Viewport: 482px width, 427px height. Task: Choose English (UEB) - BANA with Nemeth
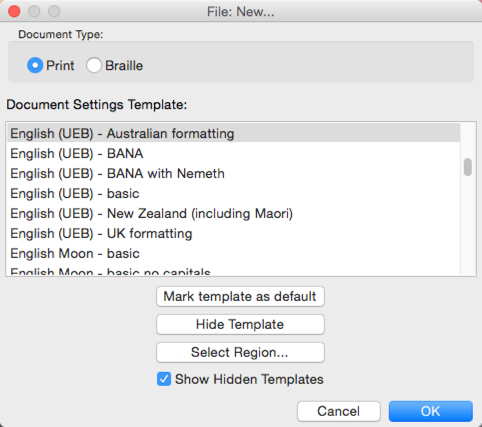pyautogui.click(x=233, y=173)
